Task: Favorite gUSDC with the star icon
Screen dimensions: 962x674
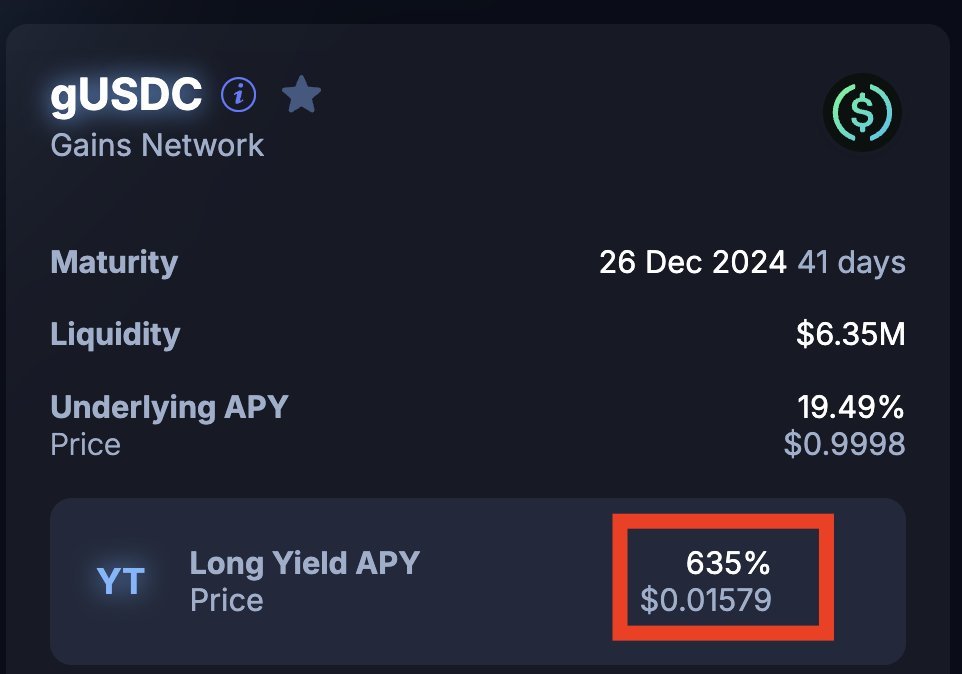Action: coord(301,96)
